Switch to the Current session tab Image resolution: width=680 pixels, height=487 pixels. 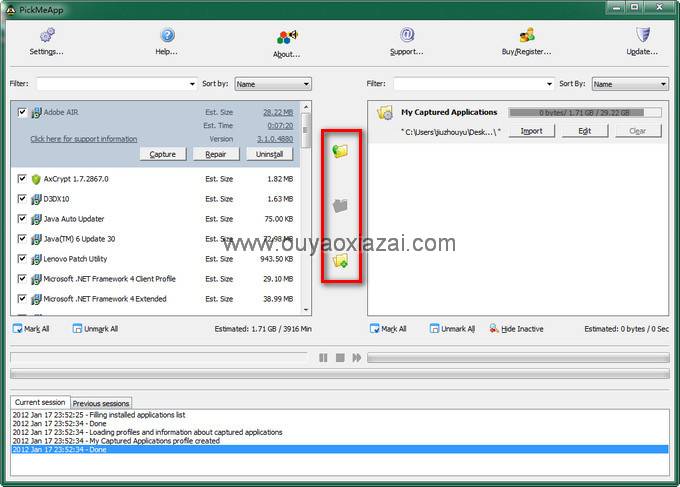click(40, 402)
